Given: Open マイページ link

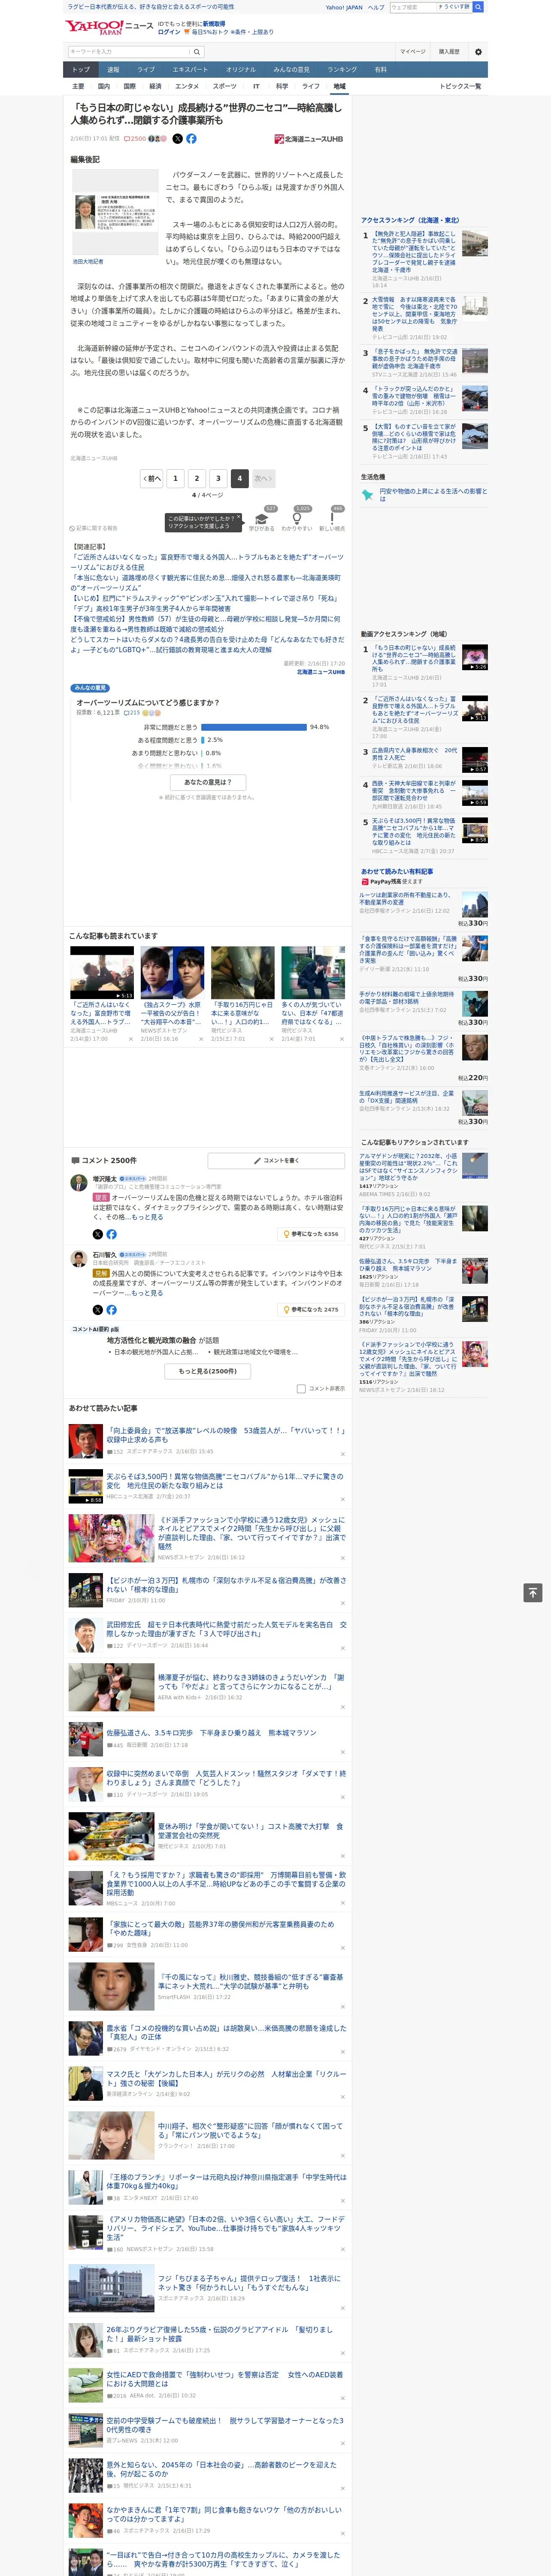Looking at the screenshot, I should [413, 52].
